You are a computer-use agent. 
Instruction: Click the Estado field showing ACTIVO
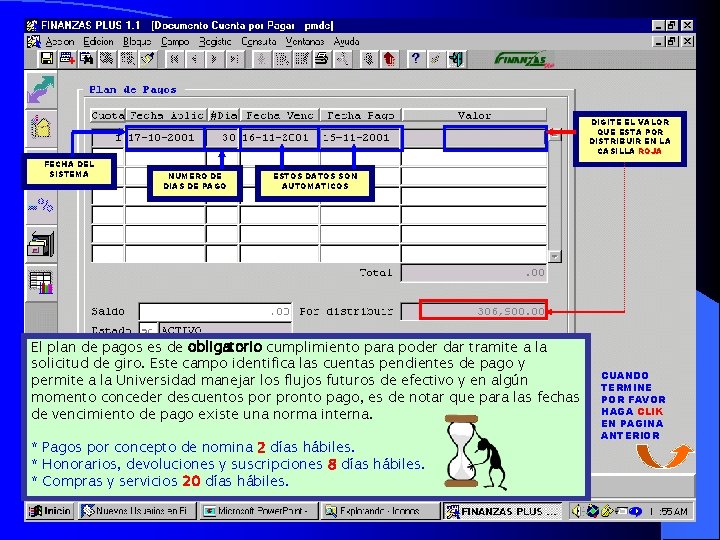(225, 329)
